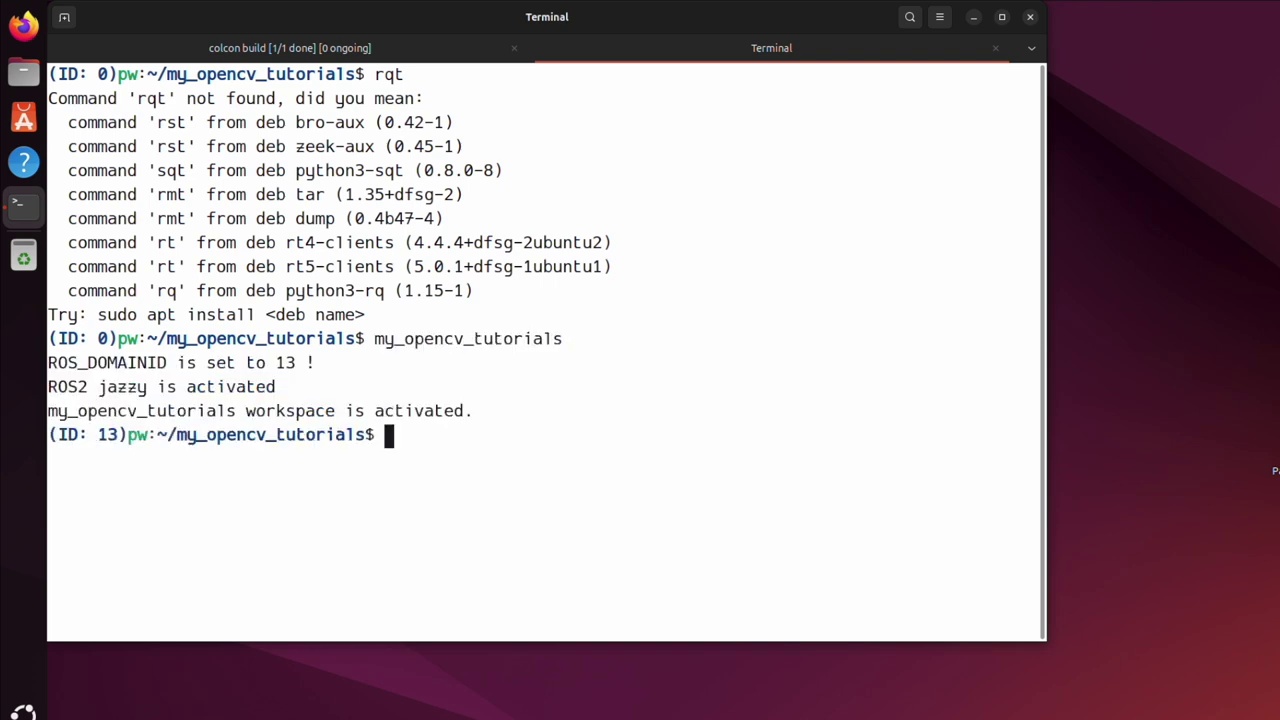Switch to the colcon build tab
This screenshot has width=1280, height=720.
tap(290, 48)
